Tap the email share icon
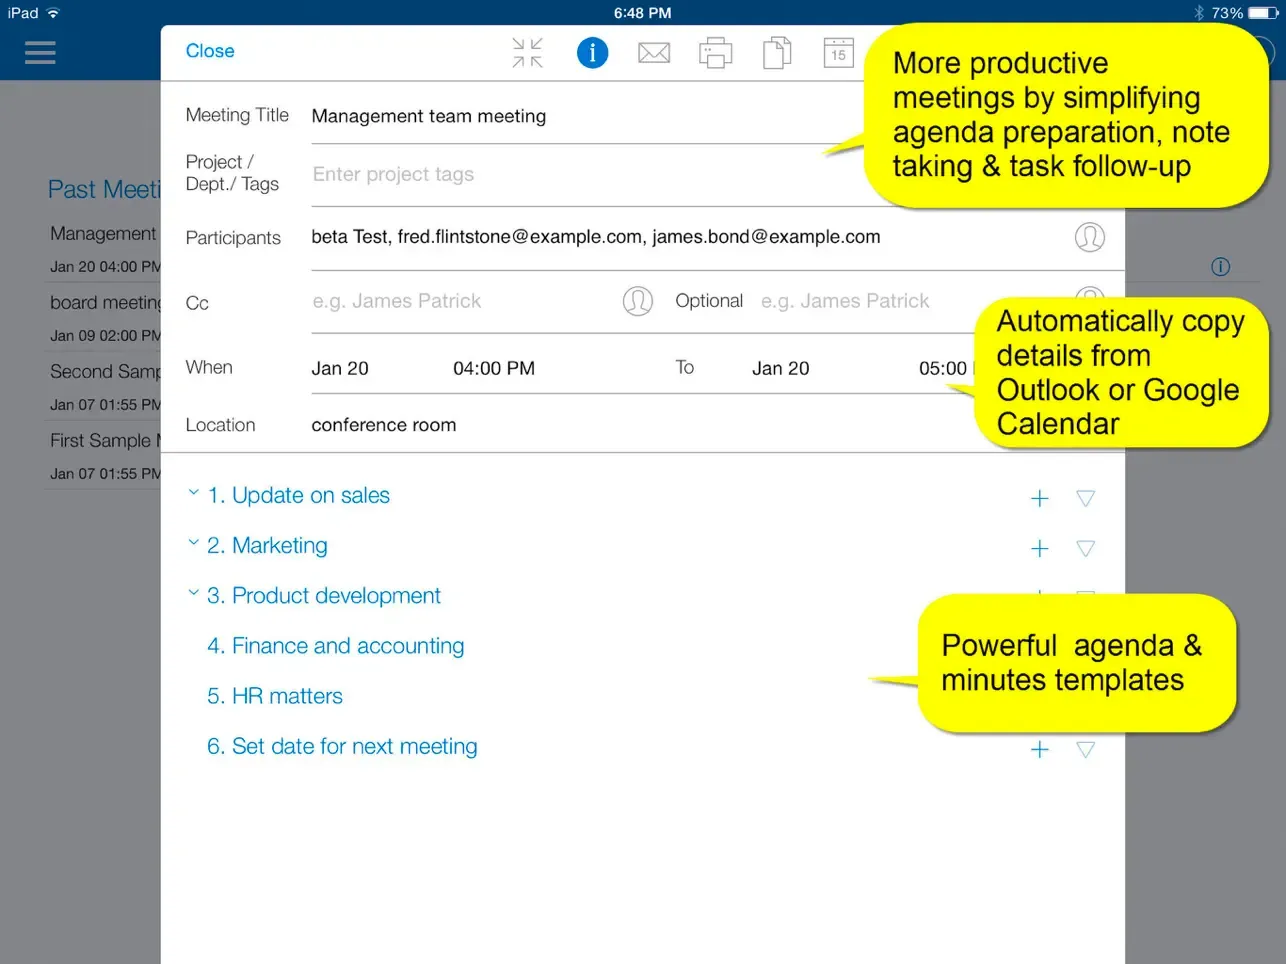This screenshot has width=1286, height=964. [654, 52]
